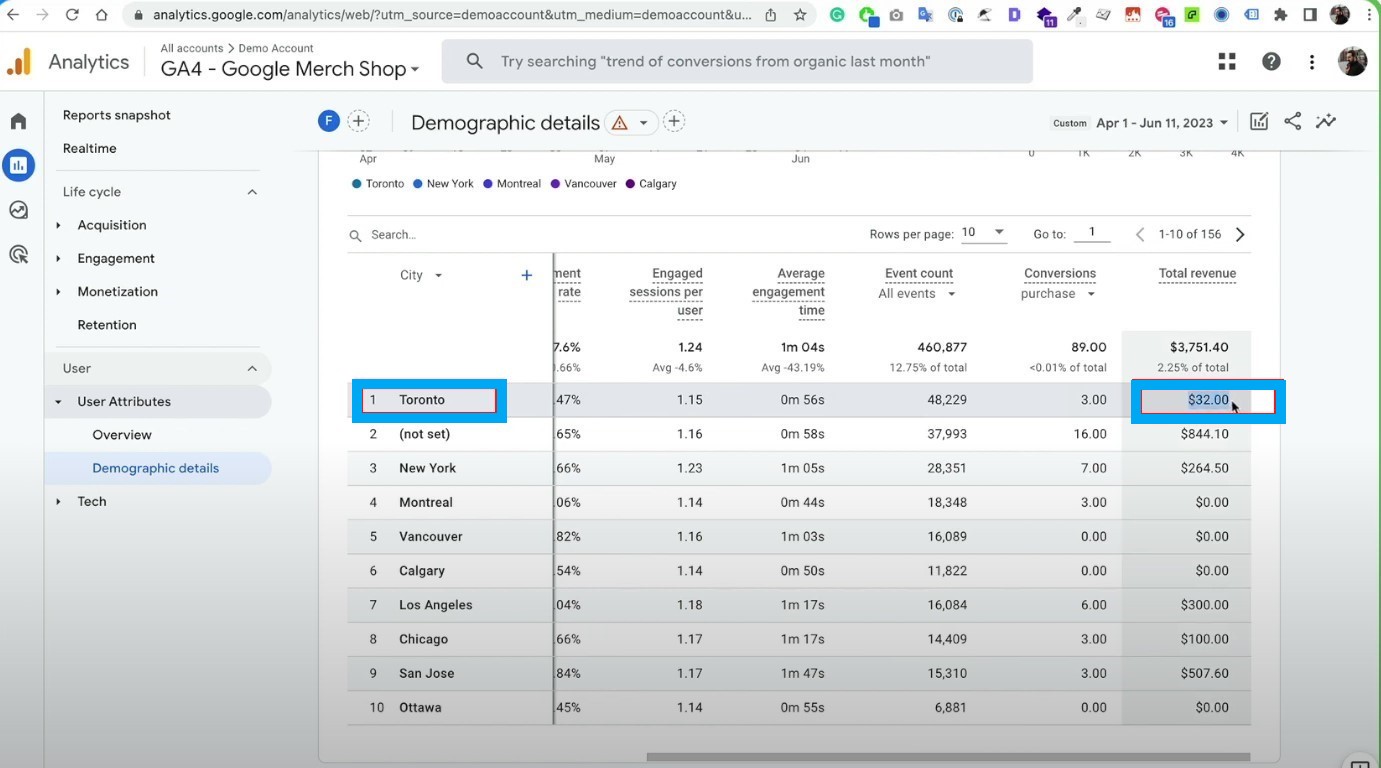Add a filter with the plus circle icon

click(674, 121)
